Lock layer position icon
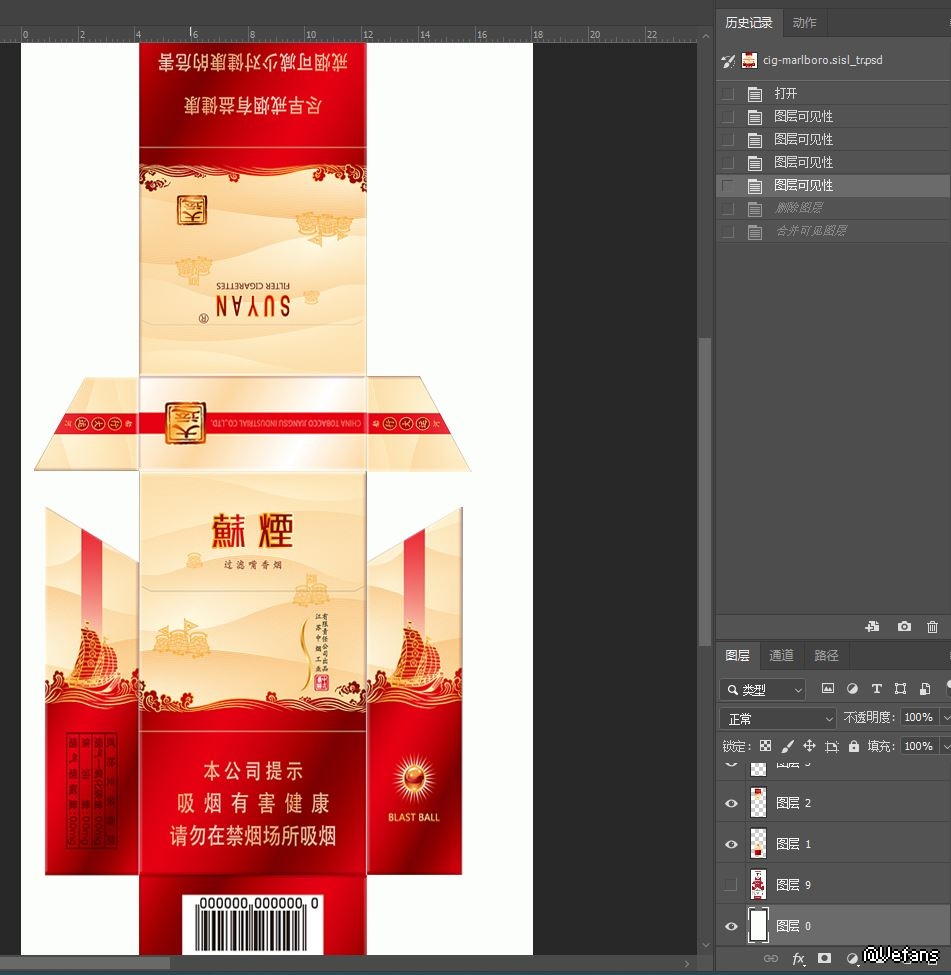The image size is (951, 975). coord(809,746)
